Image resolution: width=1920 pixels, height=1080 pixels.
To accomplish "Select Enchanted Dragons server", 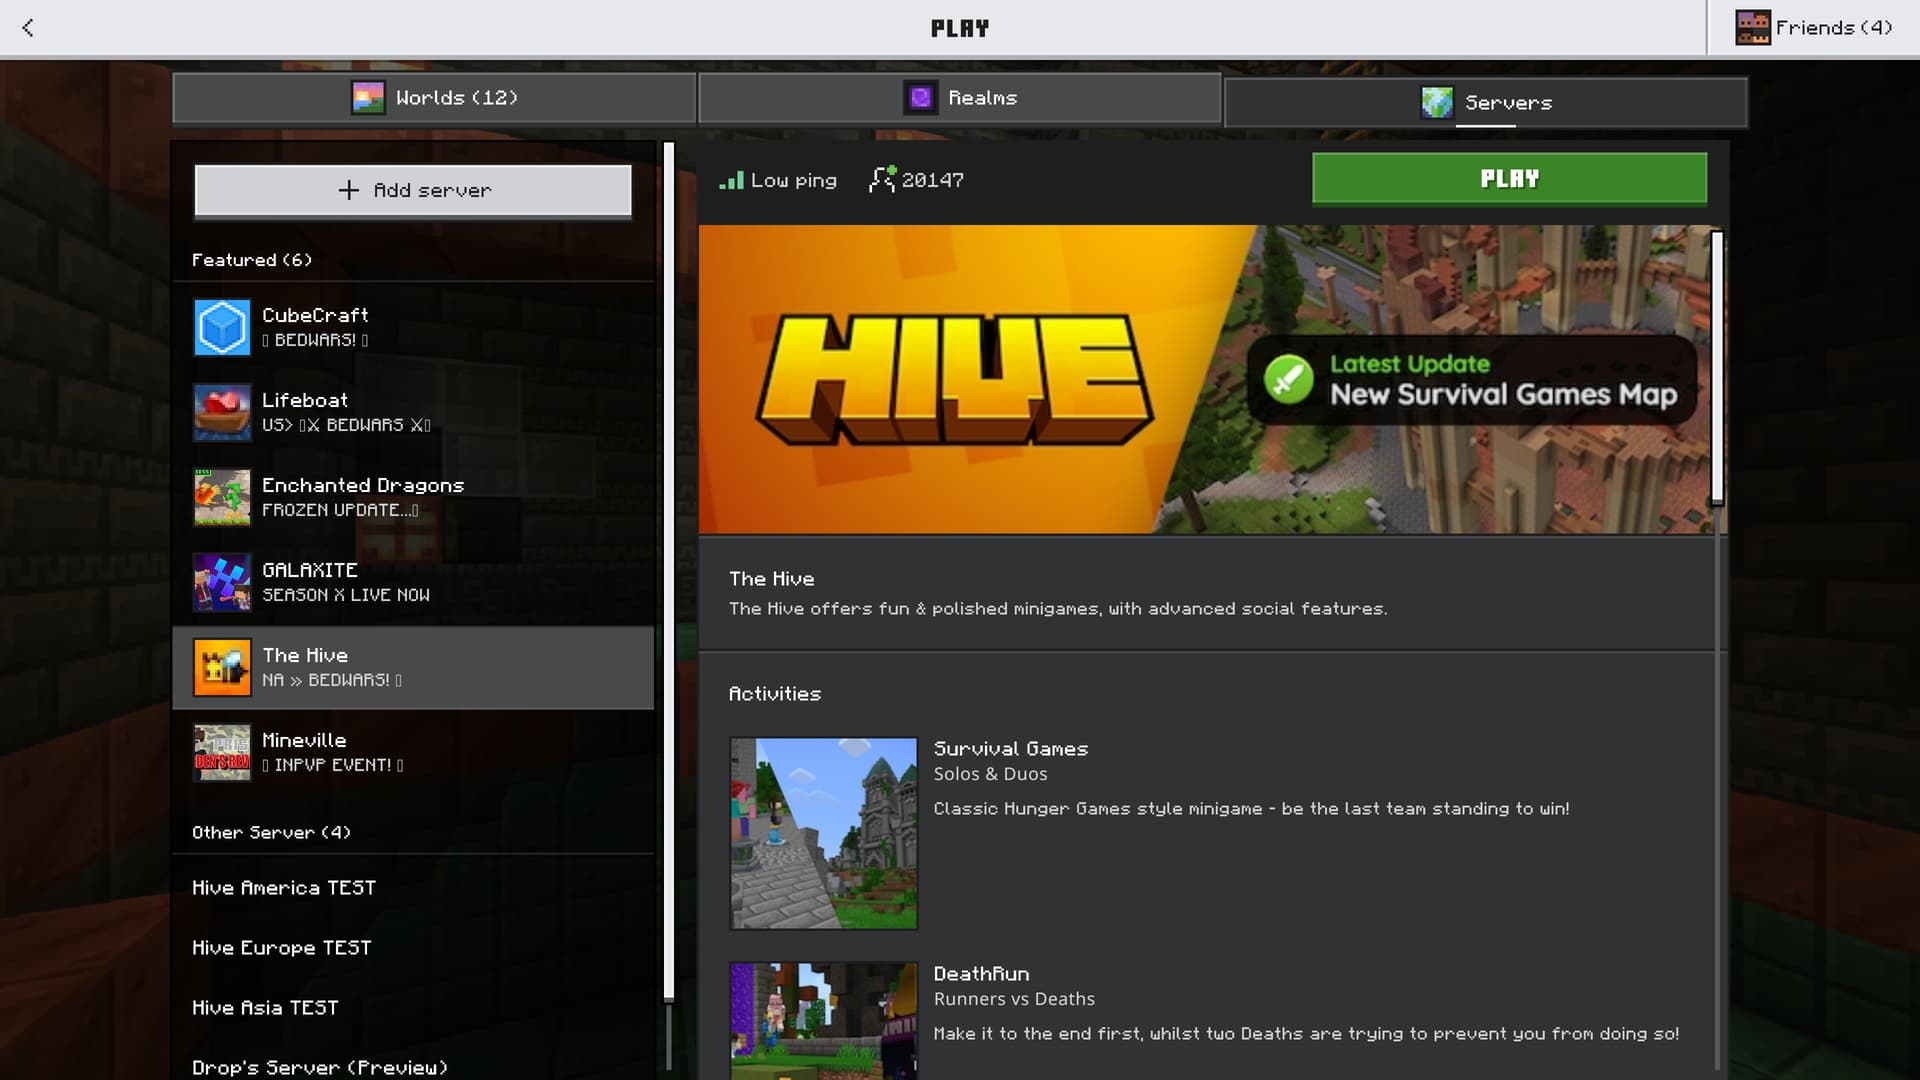I will click(413, 497).
